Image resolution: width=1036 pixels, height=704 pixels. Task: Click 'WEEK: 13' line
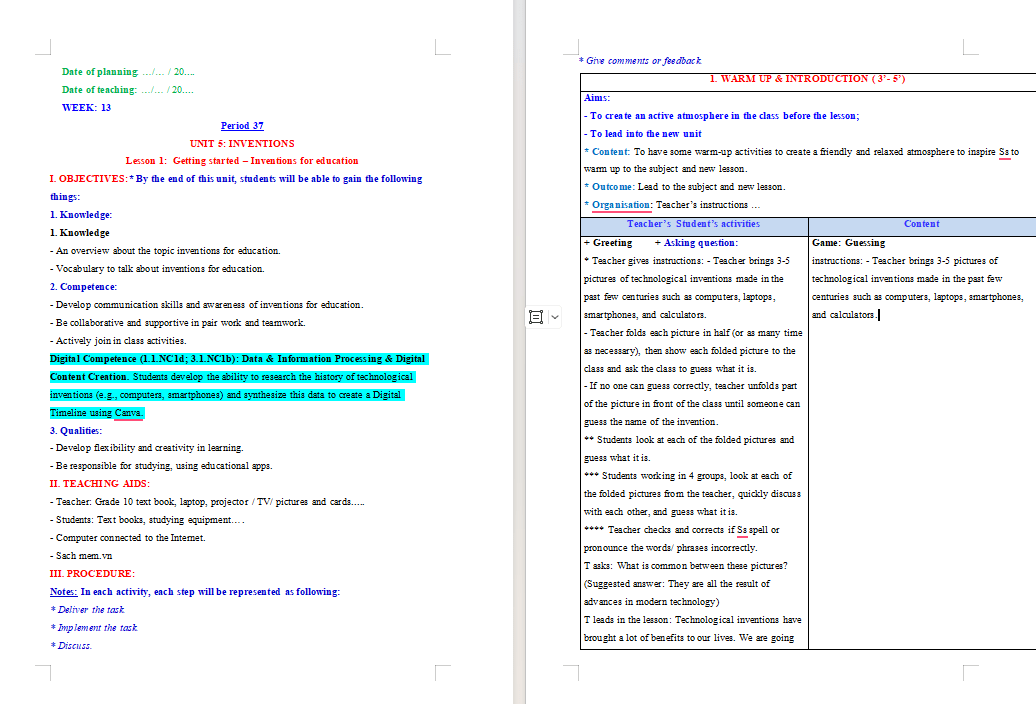pyautogui.click(x=87, y=108)
